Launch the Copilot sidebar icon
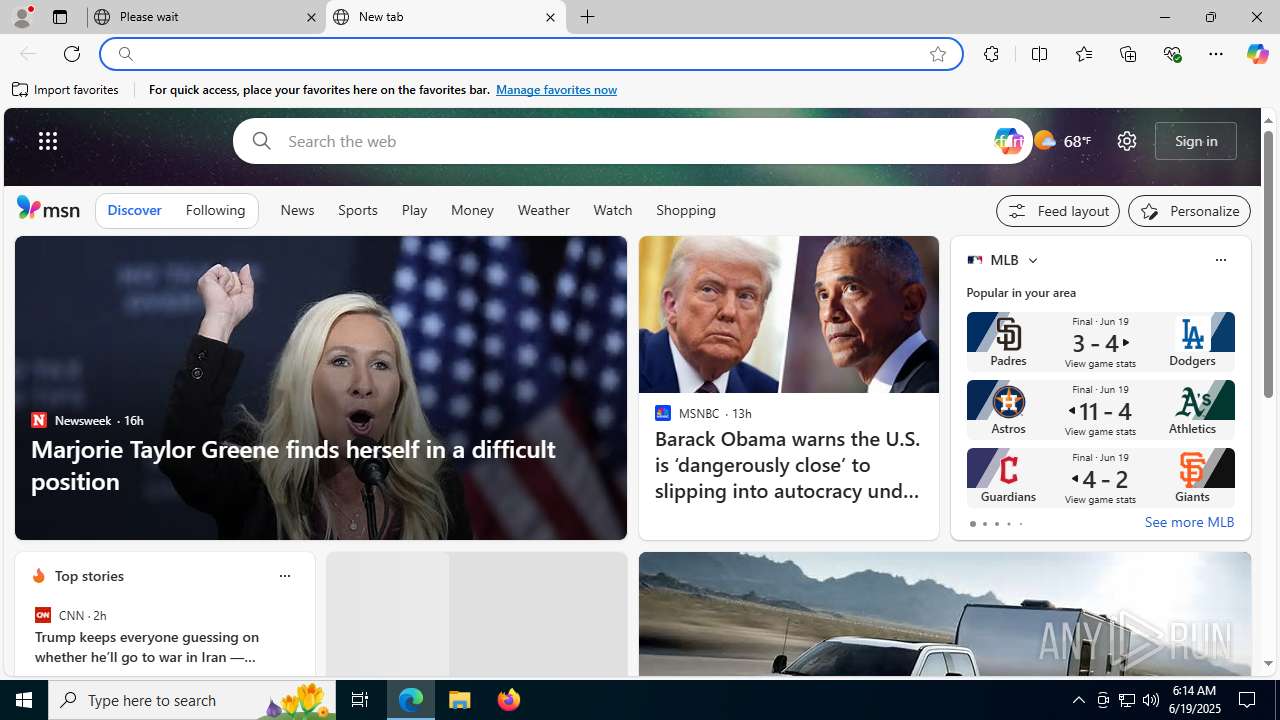 click(x=1257, y=54)
